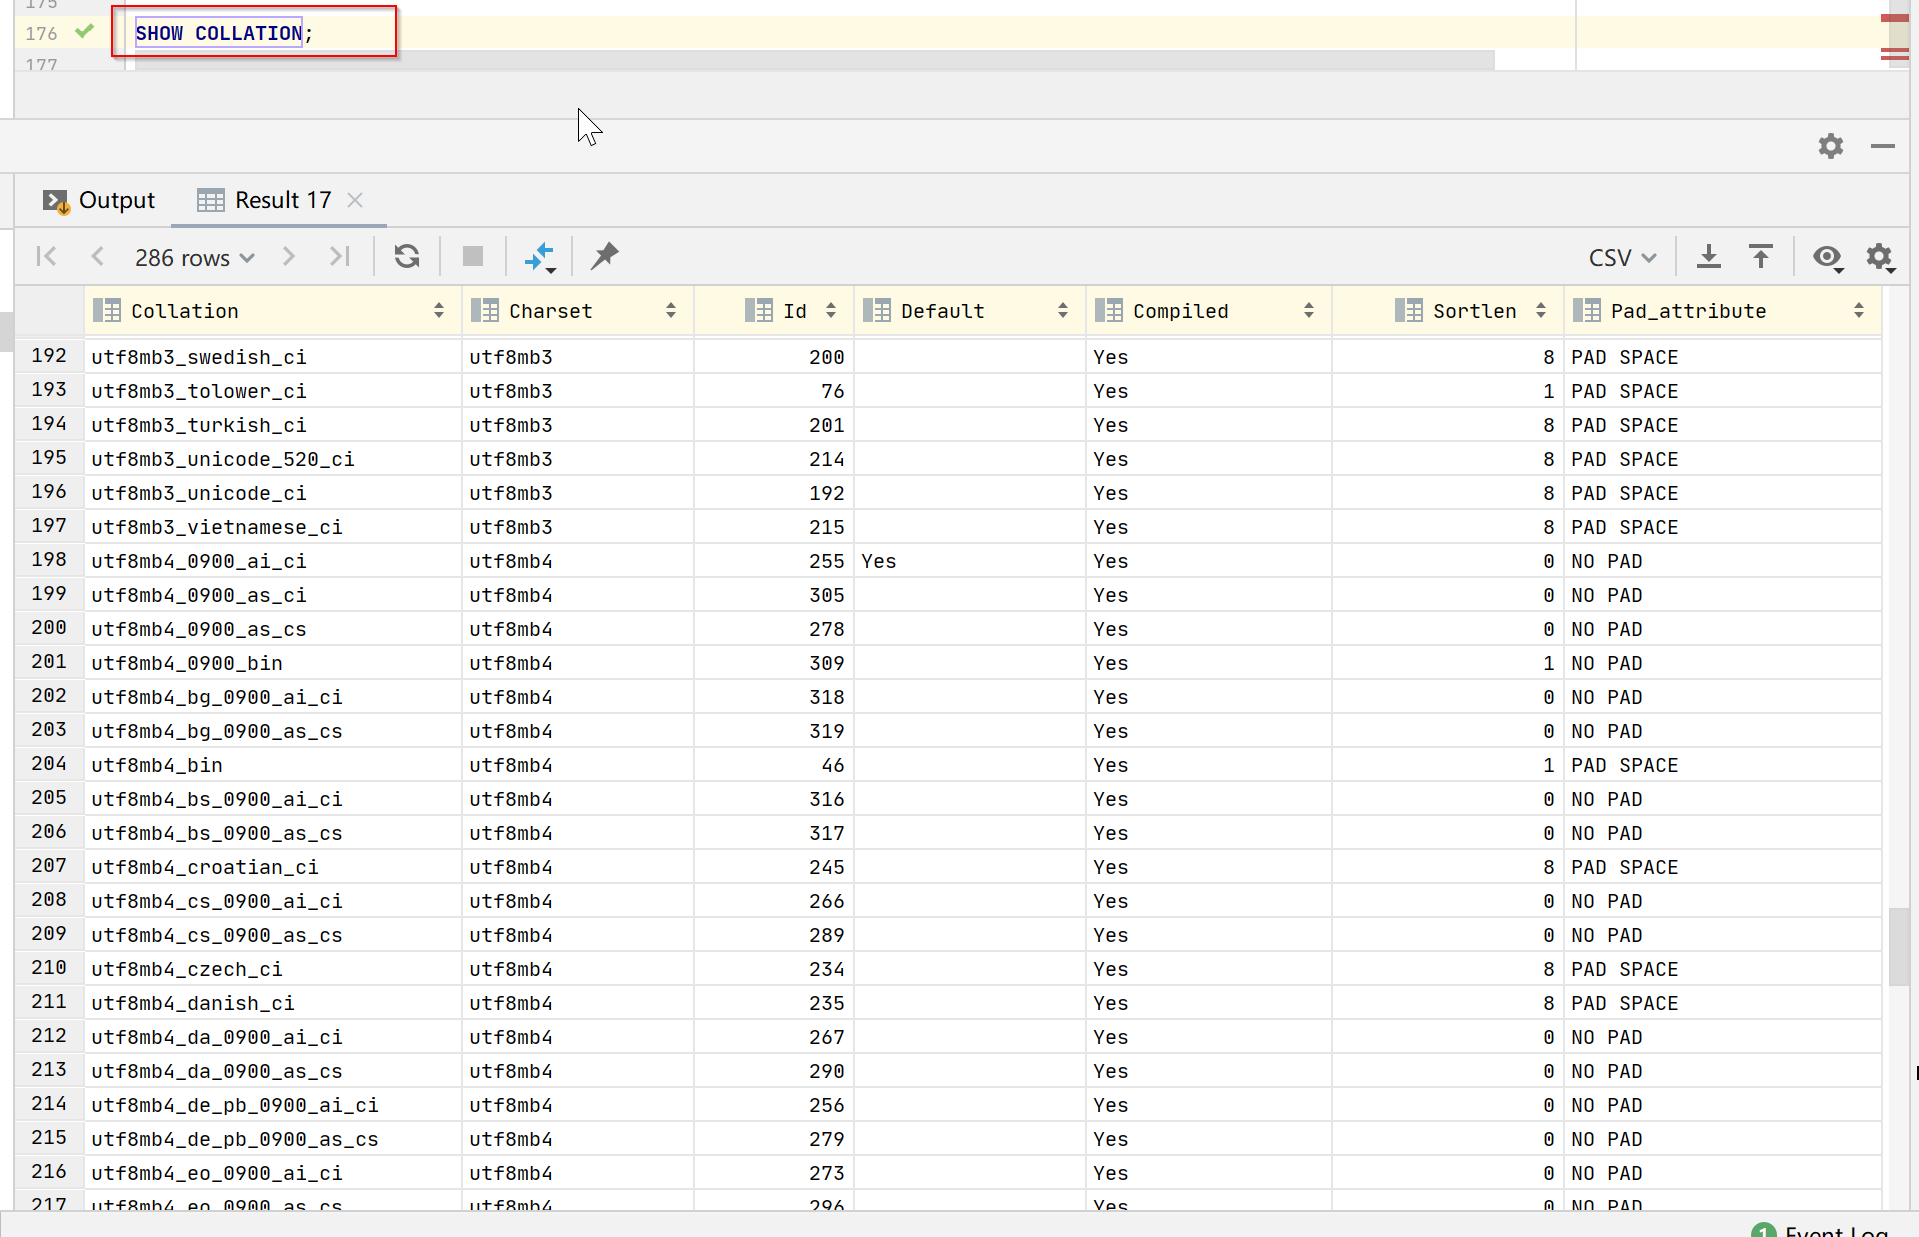Select cell utf8mb4_bin
Viewport: 1919px width, 1237px height.
273,765
